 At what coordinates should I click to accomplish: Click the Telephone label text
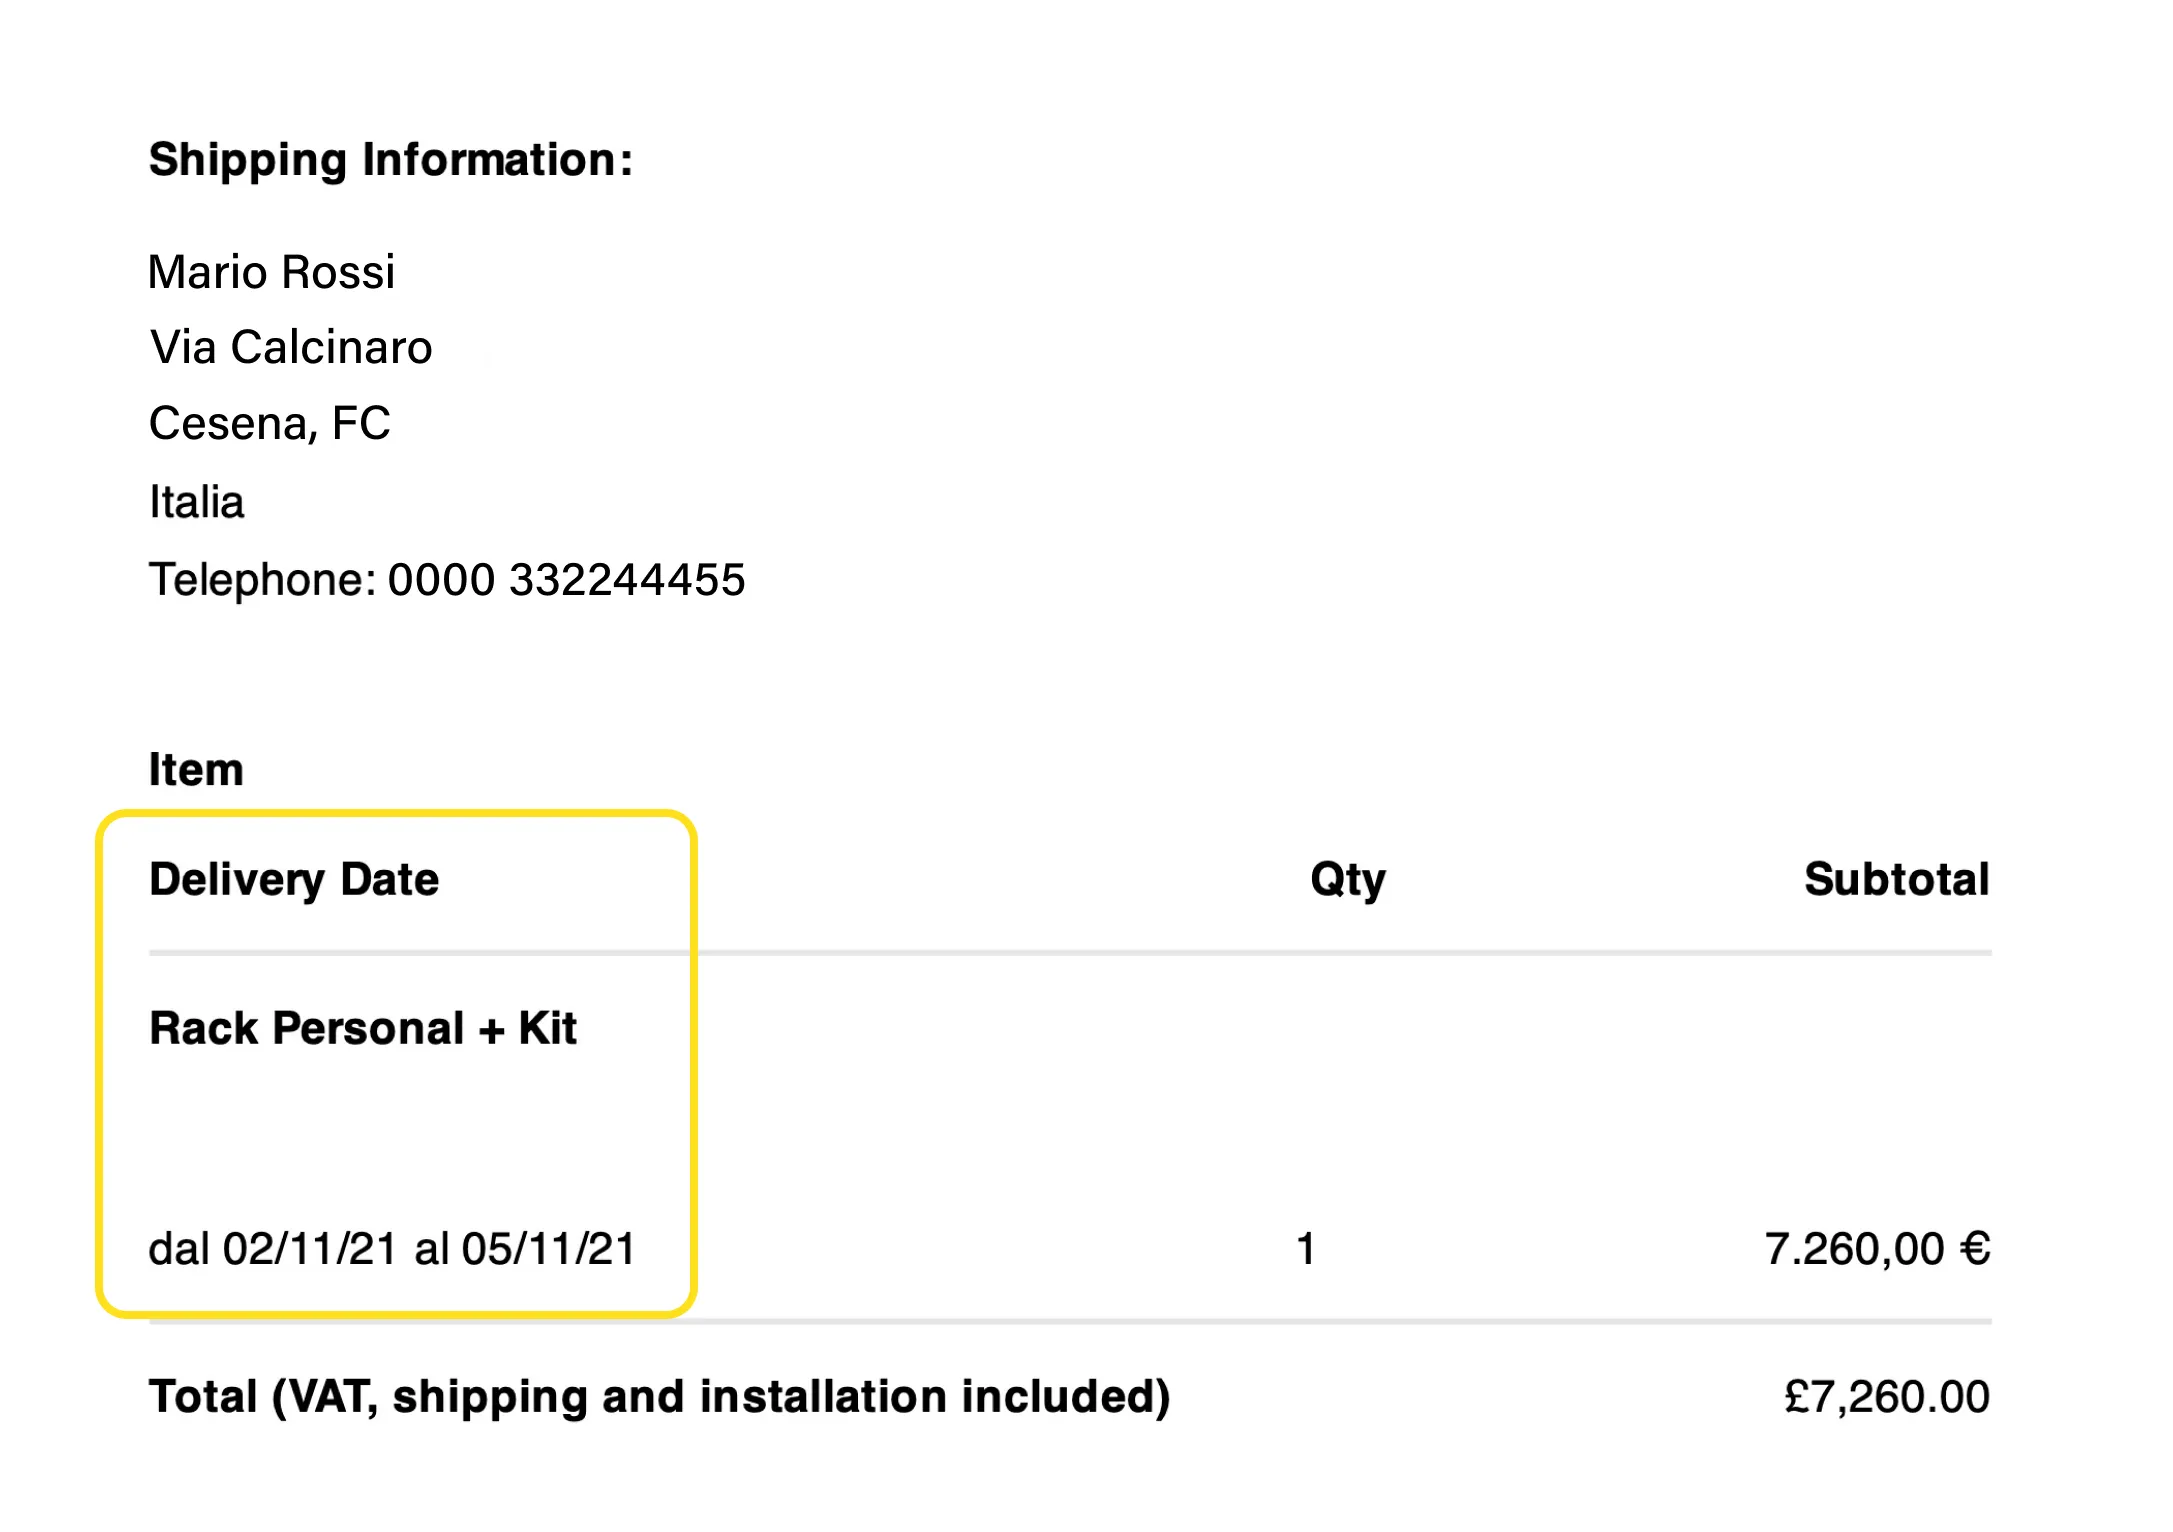click(263, 580)
